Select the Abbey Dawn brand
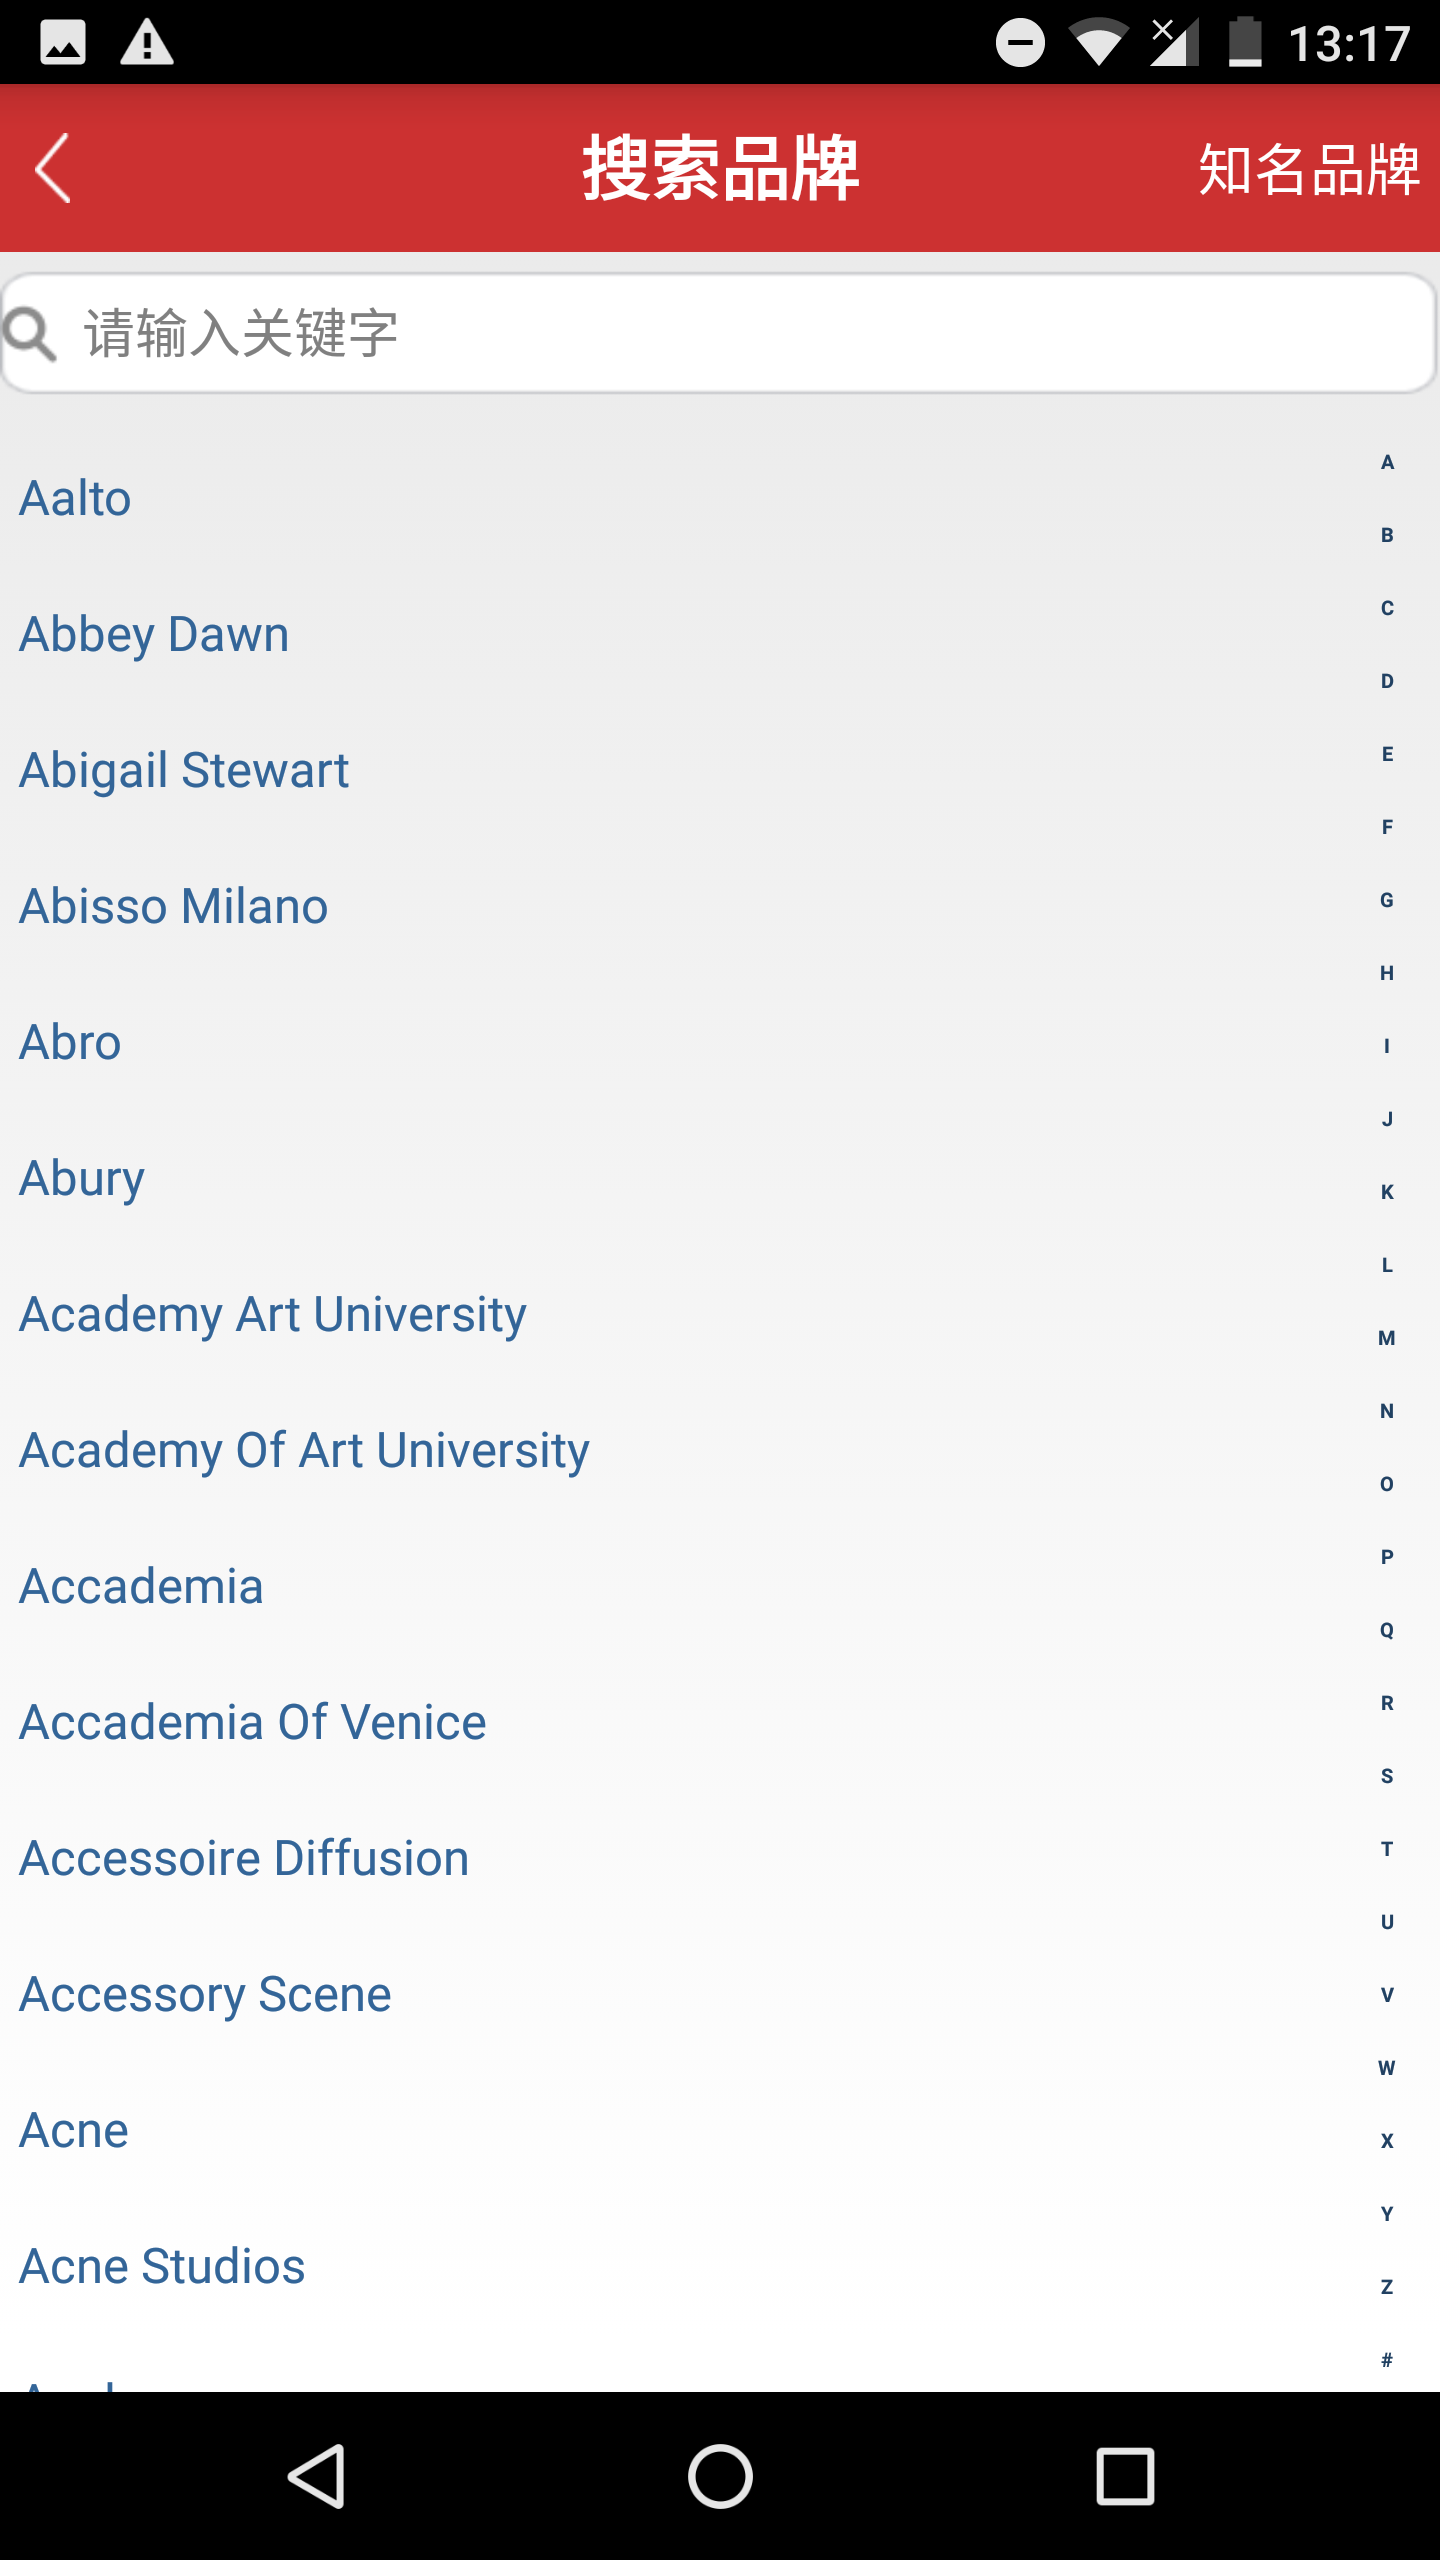The image size is (1440, 2560). 155,634
